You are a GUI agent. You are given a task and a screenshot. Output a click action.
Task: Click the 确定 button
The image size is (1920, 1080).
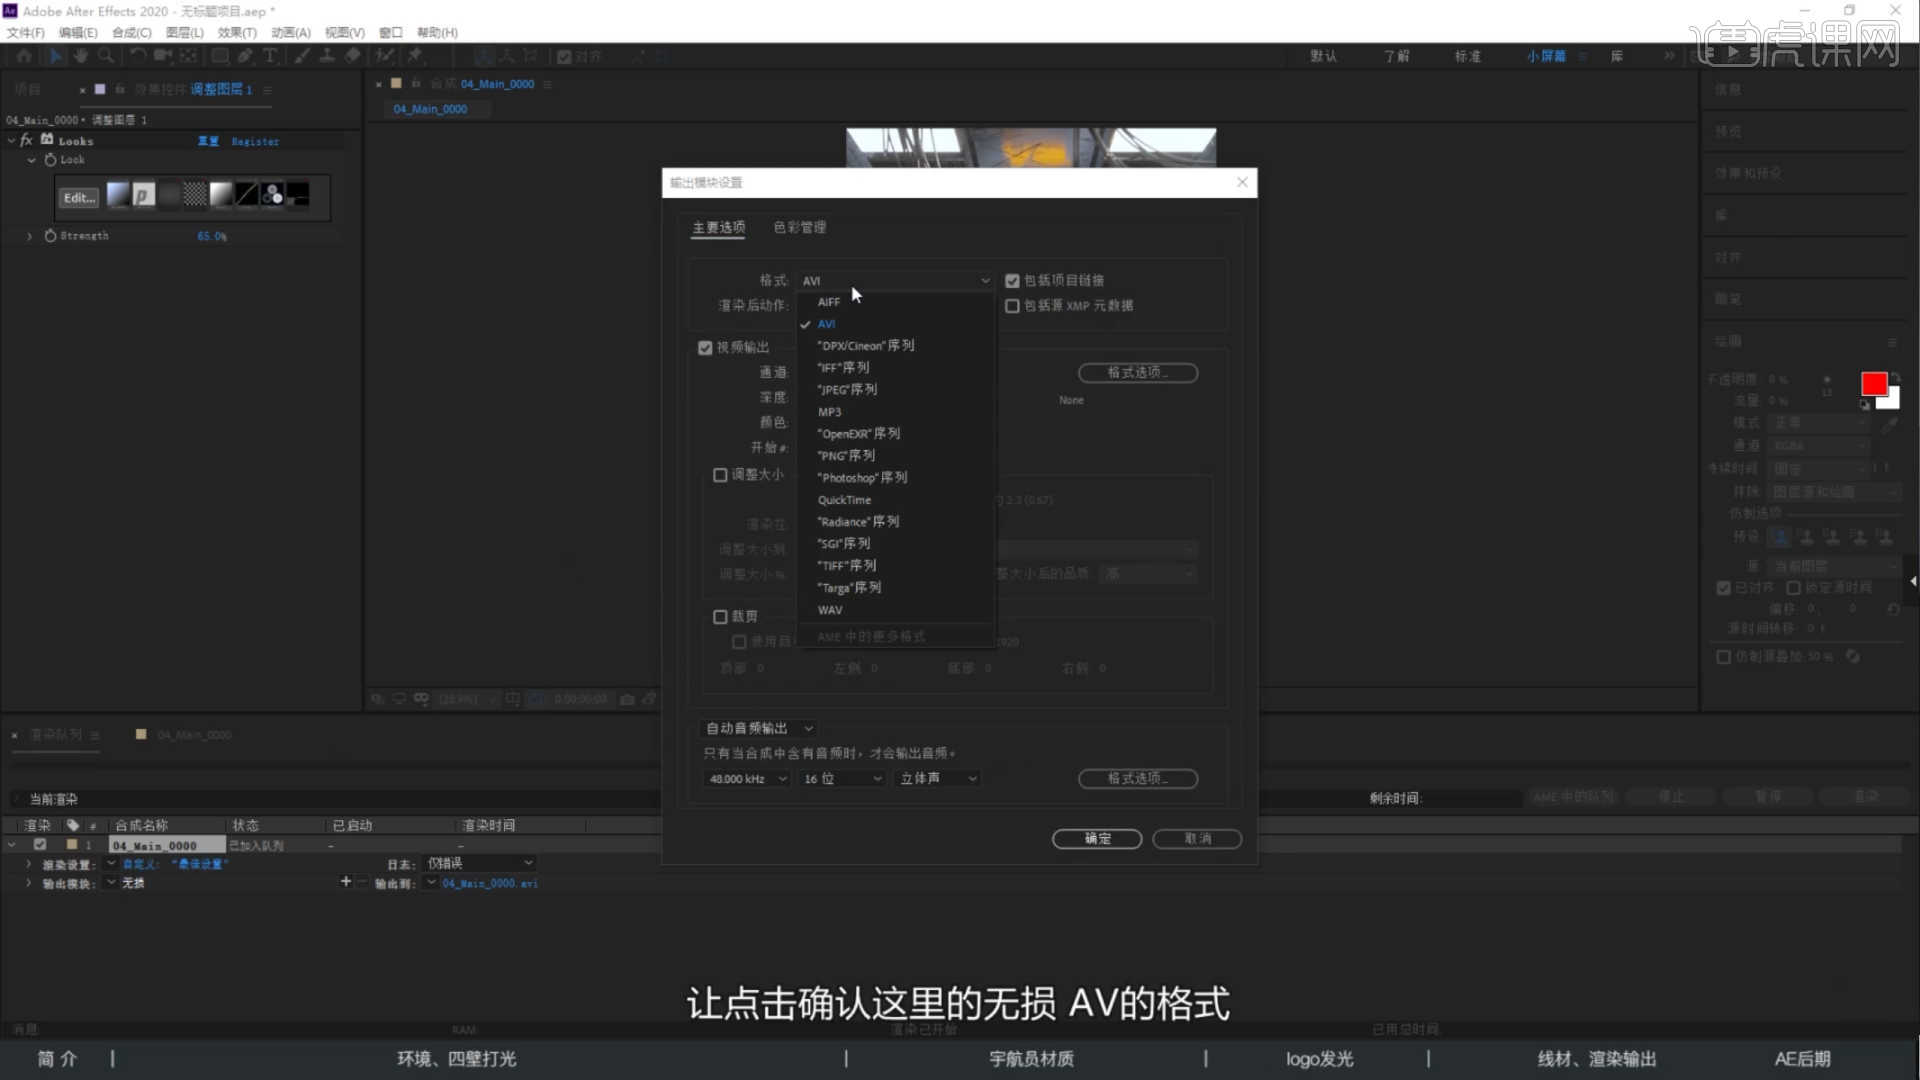coord(1096,839)
